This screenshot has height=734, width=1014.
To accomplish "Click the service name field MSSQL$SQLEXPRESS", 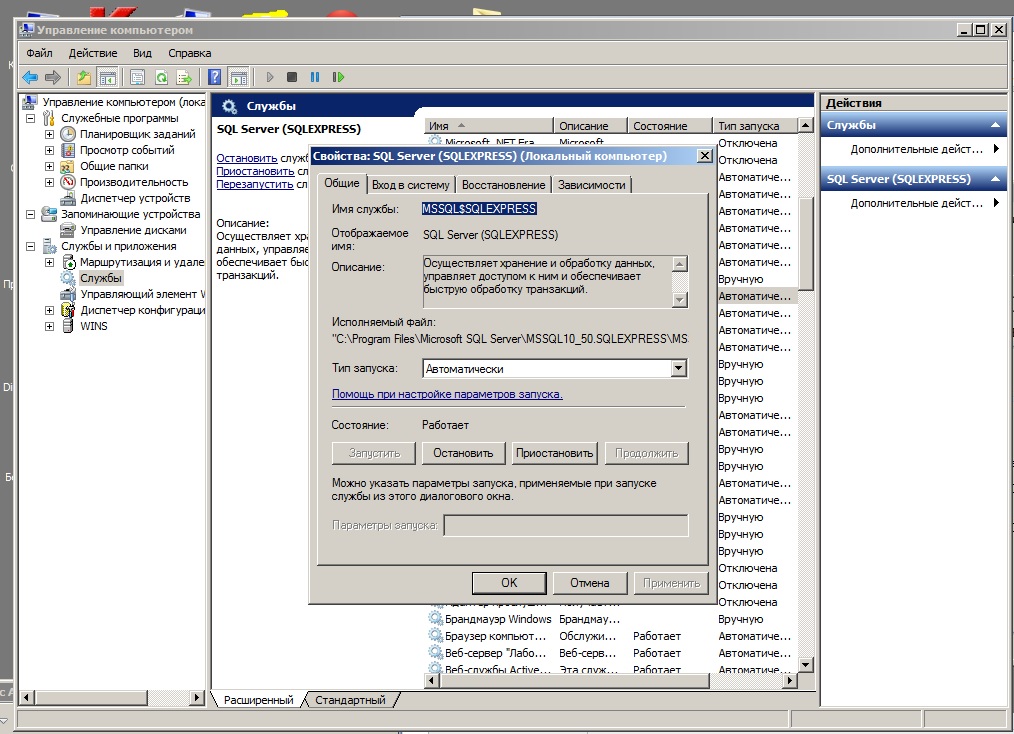I will (x=479, y=209).
